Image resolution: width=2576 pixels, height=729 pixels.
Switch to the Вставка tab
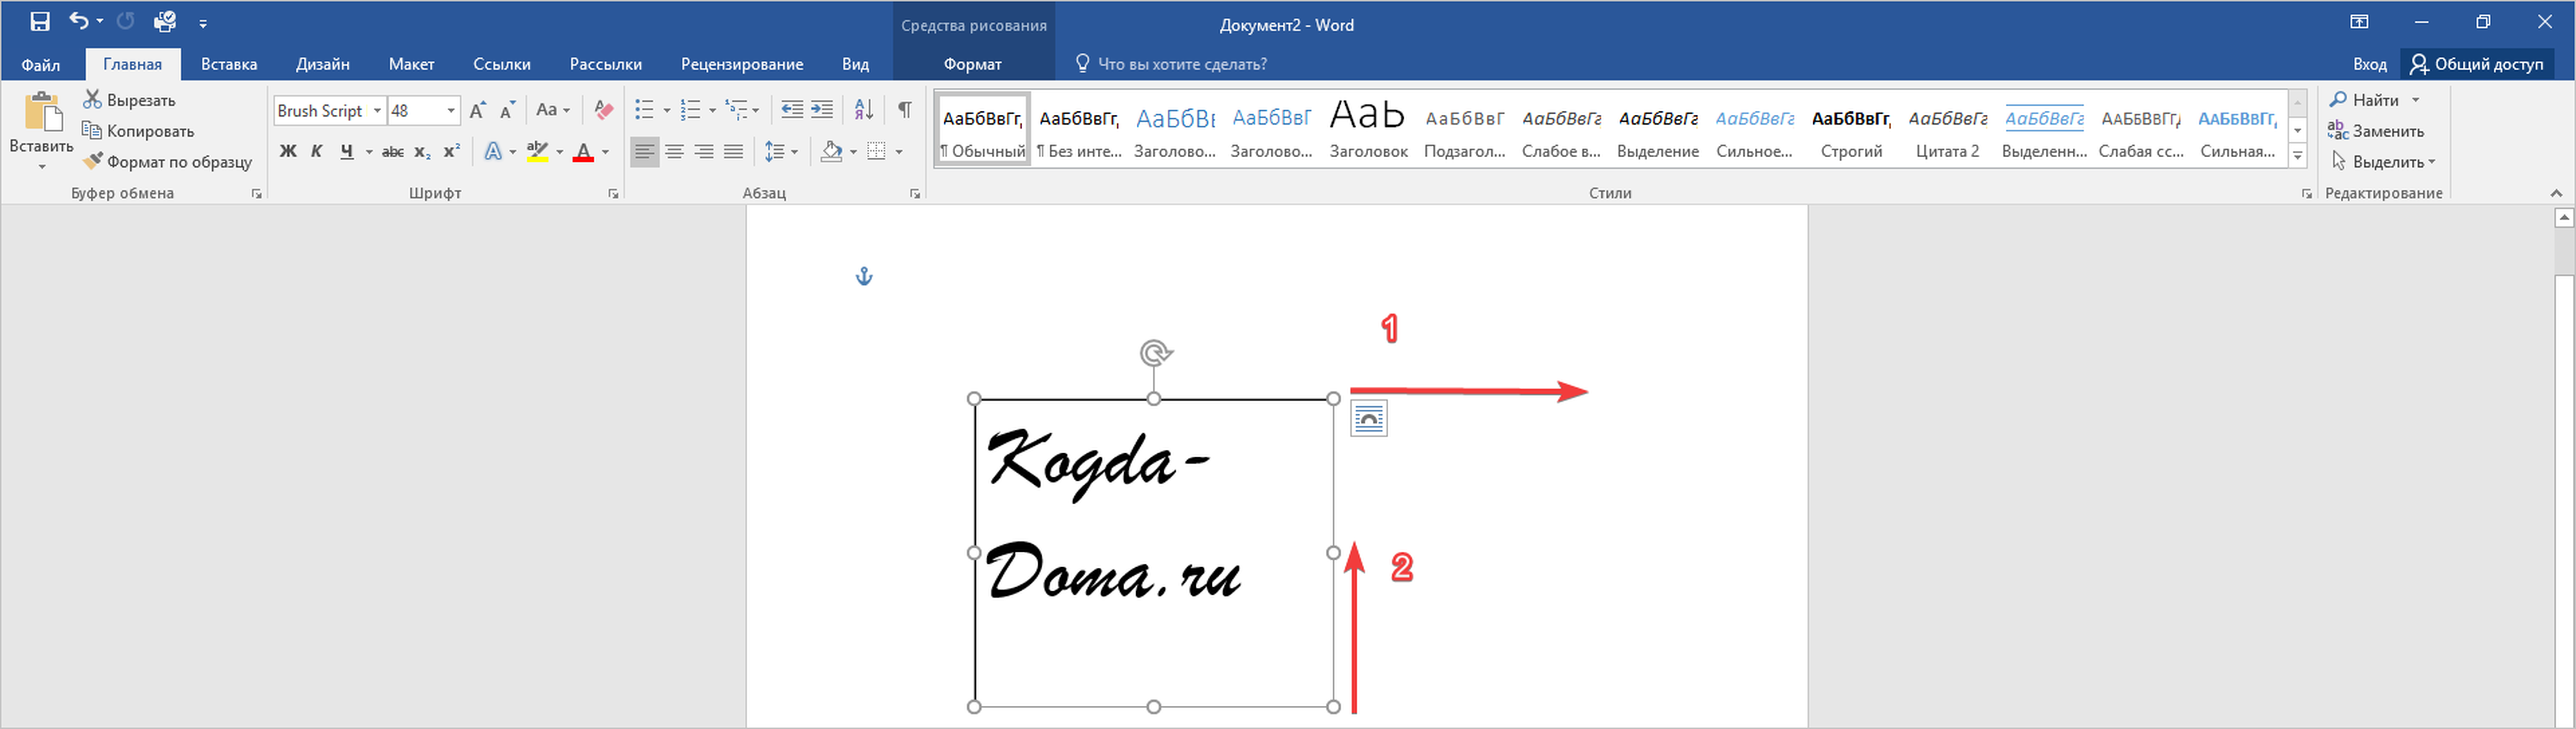[229, 64]
